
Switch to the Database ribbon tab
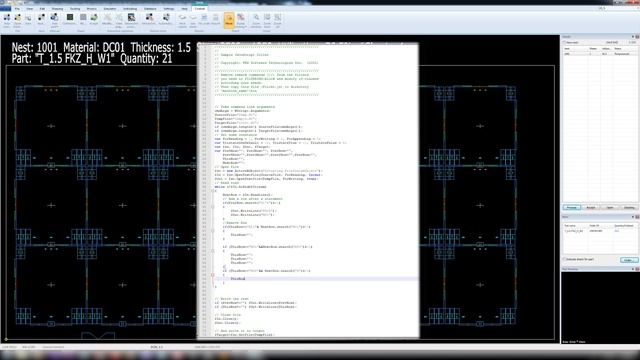pyautogui.click(x=150, y=9)
